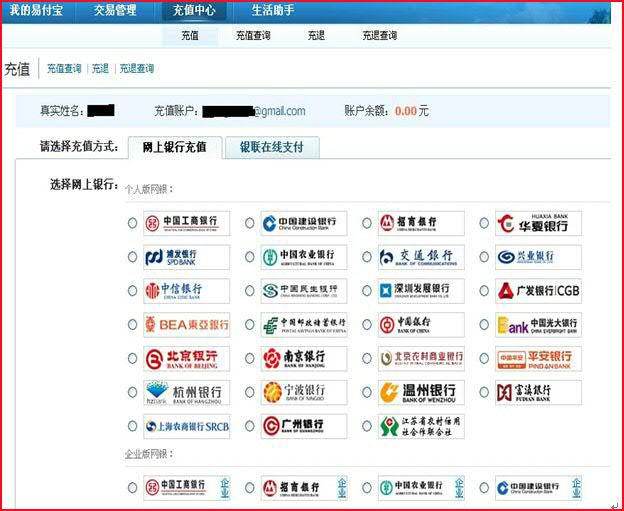Click the 浦发银行 SPD Bank logo

pos(187,257)
